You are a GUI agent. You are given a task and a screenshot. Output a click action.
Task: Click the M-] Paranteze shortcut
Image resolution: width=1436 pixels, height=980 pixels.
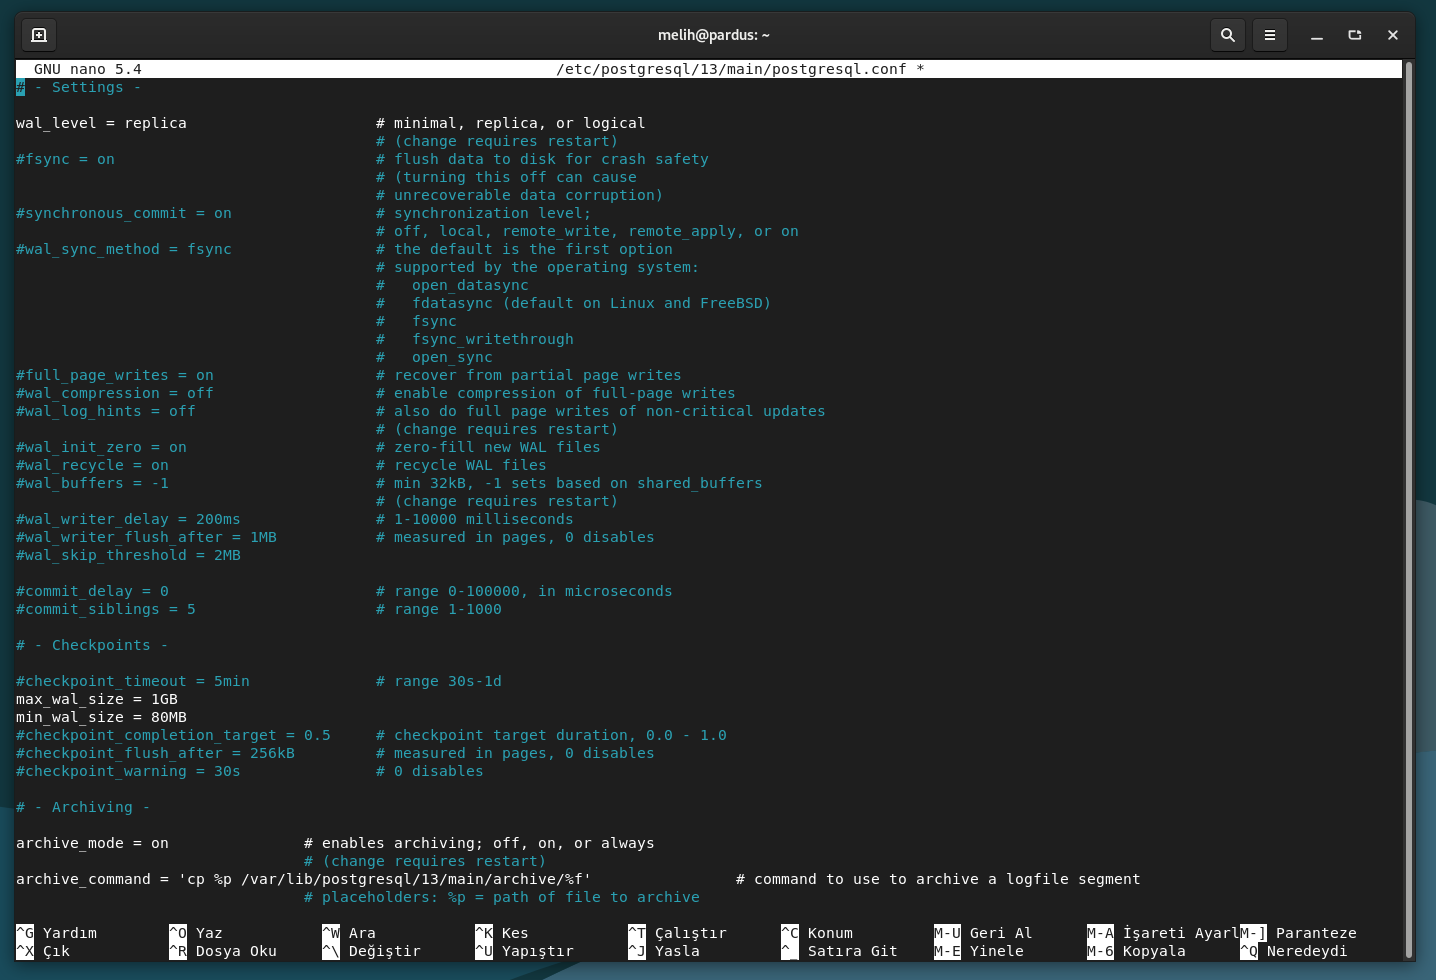point(1298,933)
